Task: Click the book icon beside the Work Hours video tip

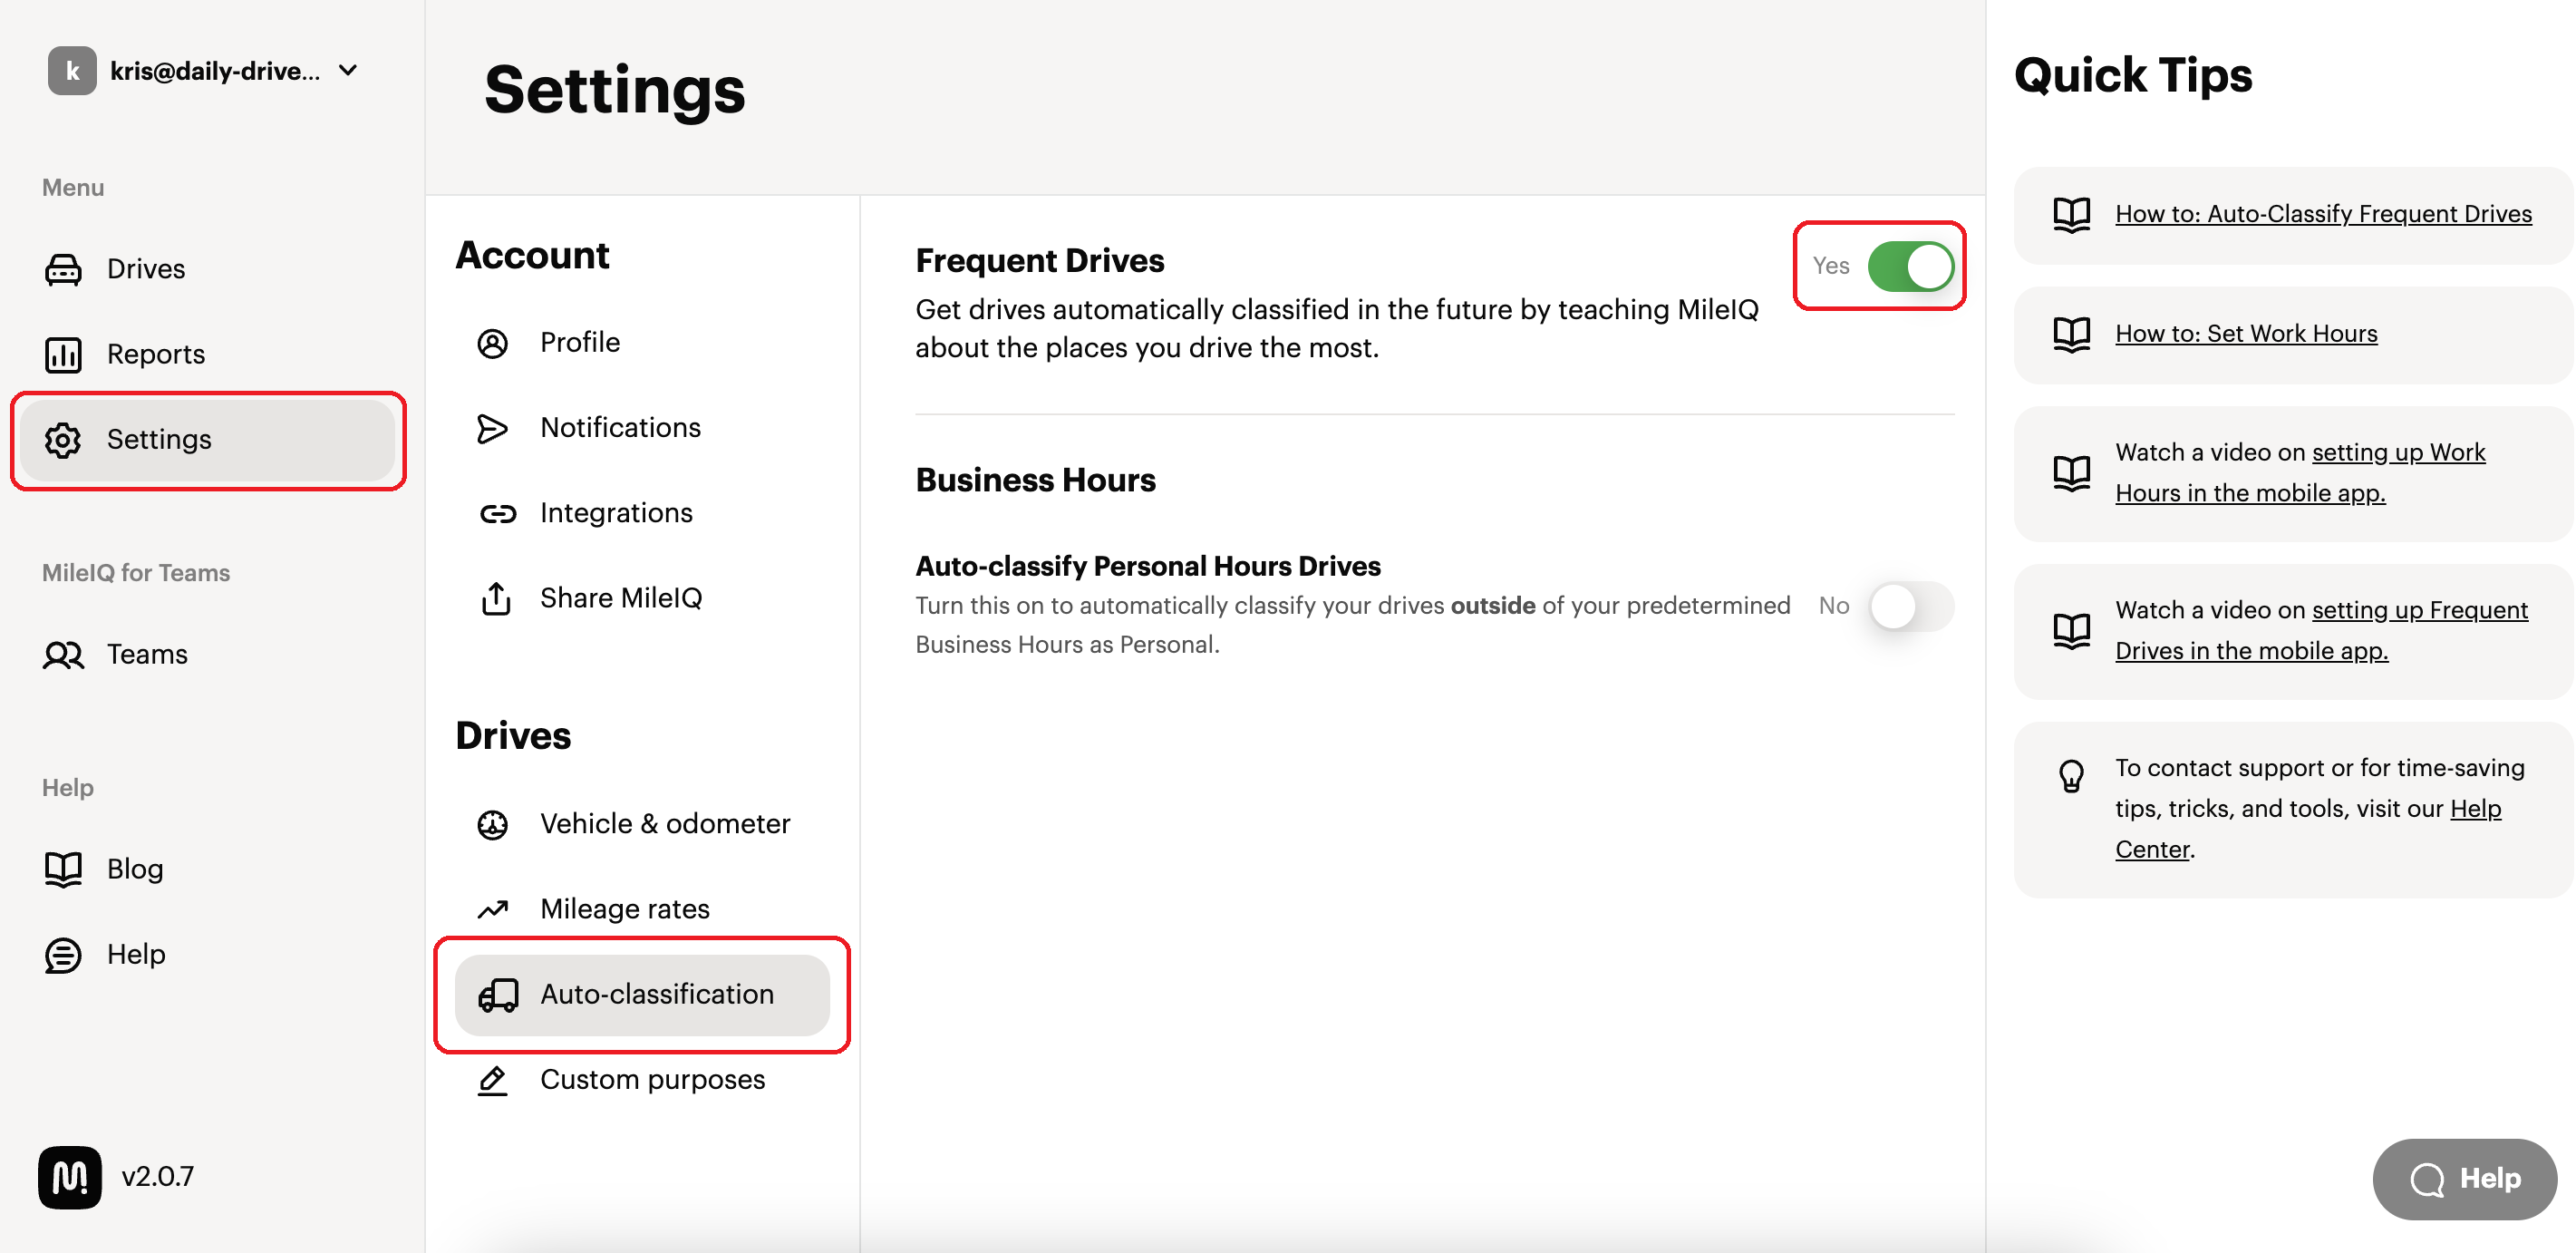Action: pos(2071,473)
